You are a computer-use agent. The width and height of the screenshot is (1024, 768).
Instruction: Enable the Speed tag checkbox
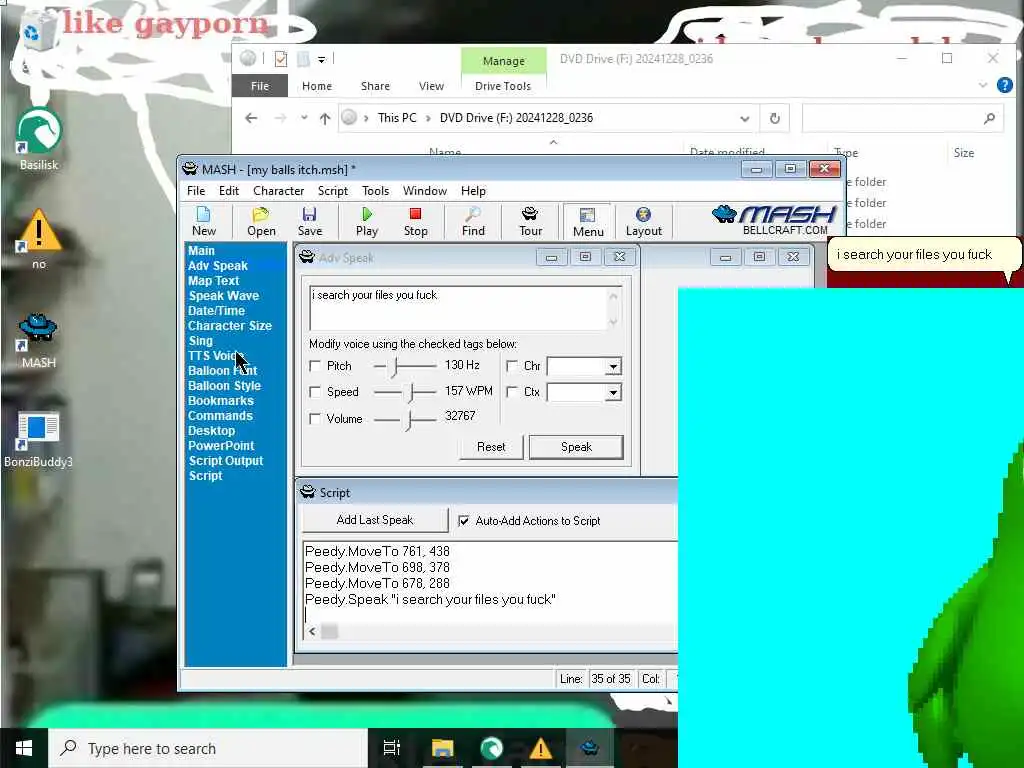(315, 392)
